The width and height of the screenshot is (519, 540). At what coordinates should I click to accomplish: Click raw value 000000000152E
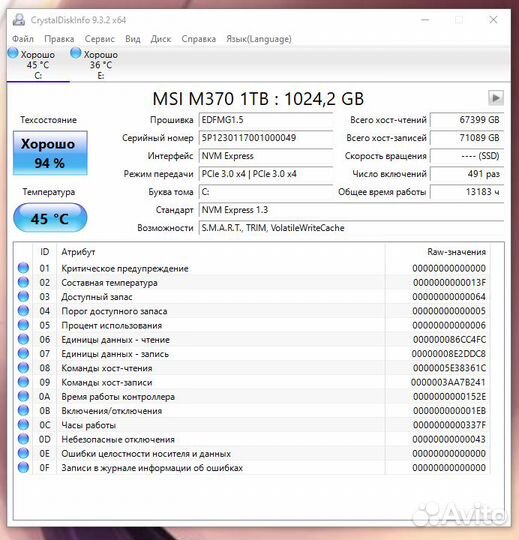pos(449,396)
